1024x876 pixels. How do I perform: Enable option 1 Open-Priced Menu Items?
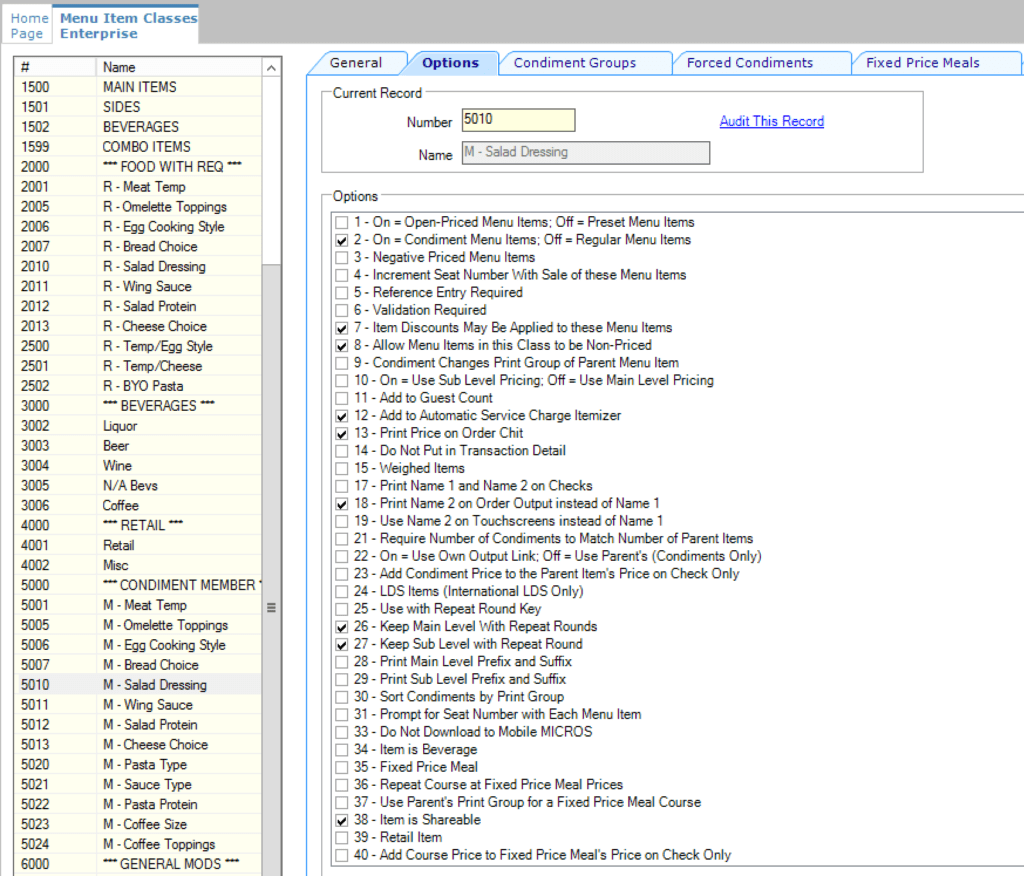click(x=342, y=223)
